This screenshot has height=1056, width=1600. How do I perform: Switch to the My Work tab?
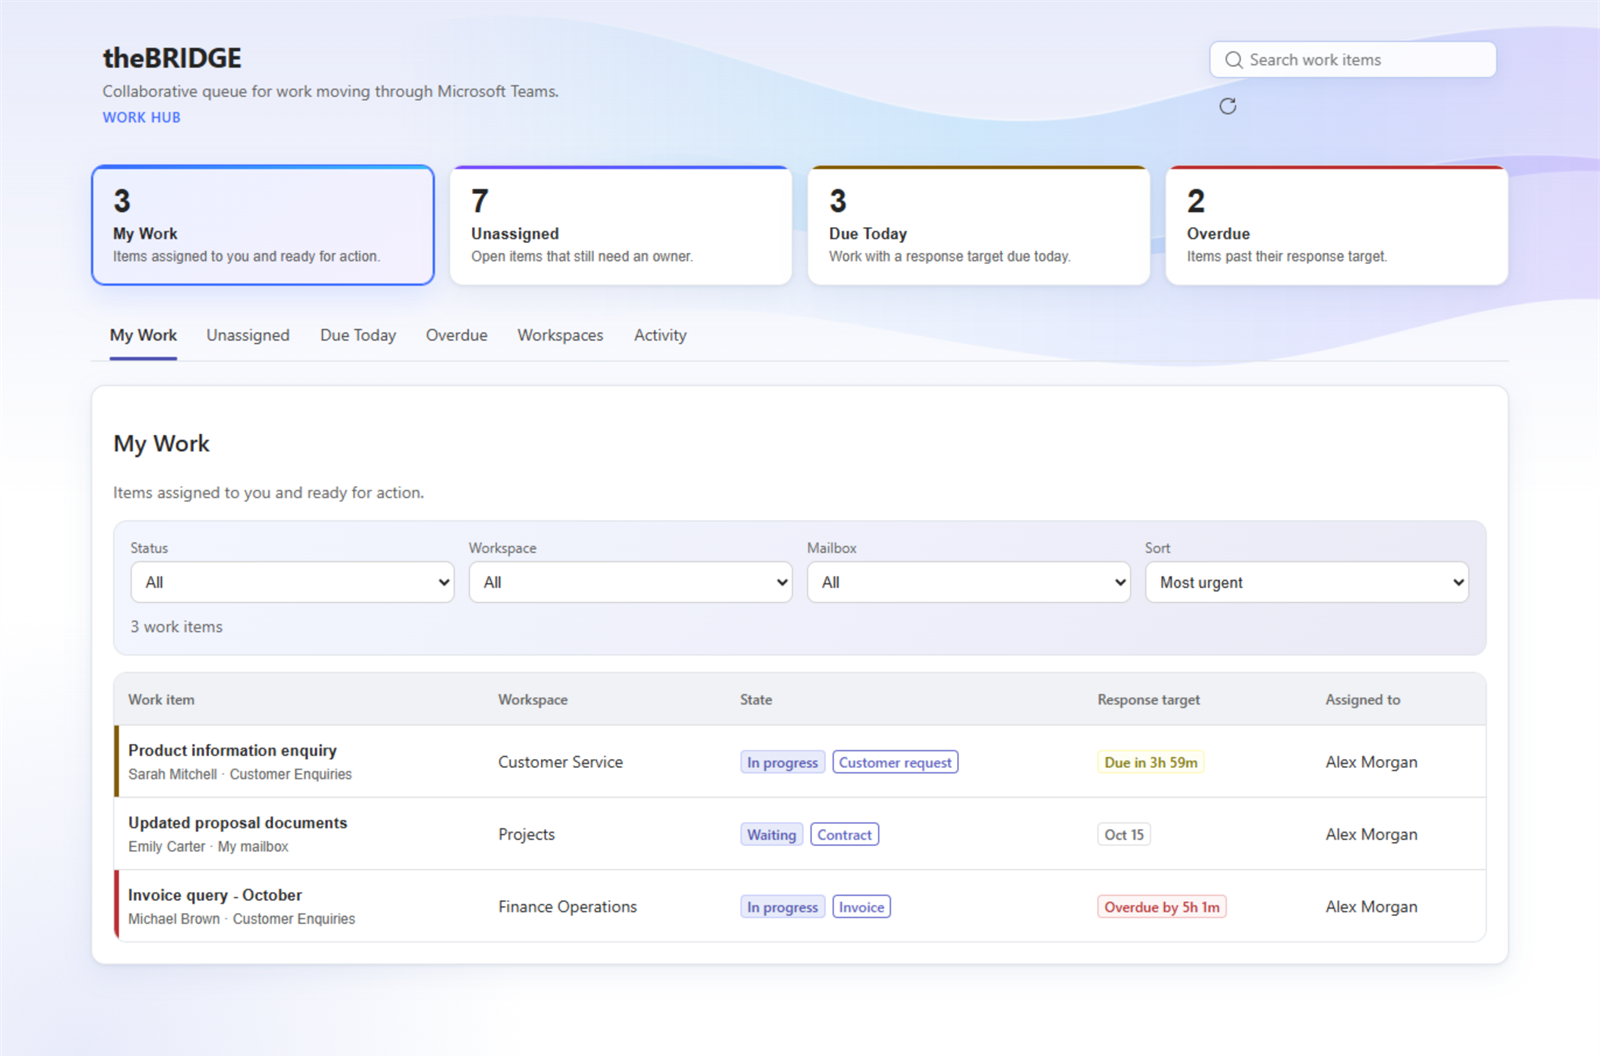tap(143, 335)
